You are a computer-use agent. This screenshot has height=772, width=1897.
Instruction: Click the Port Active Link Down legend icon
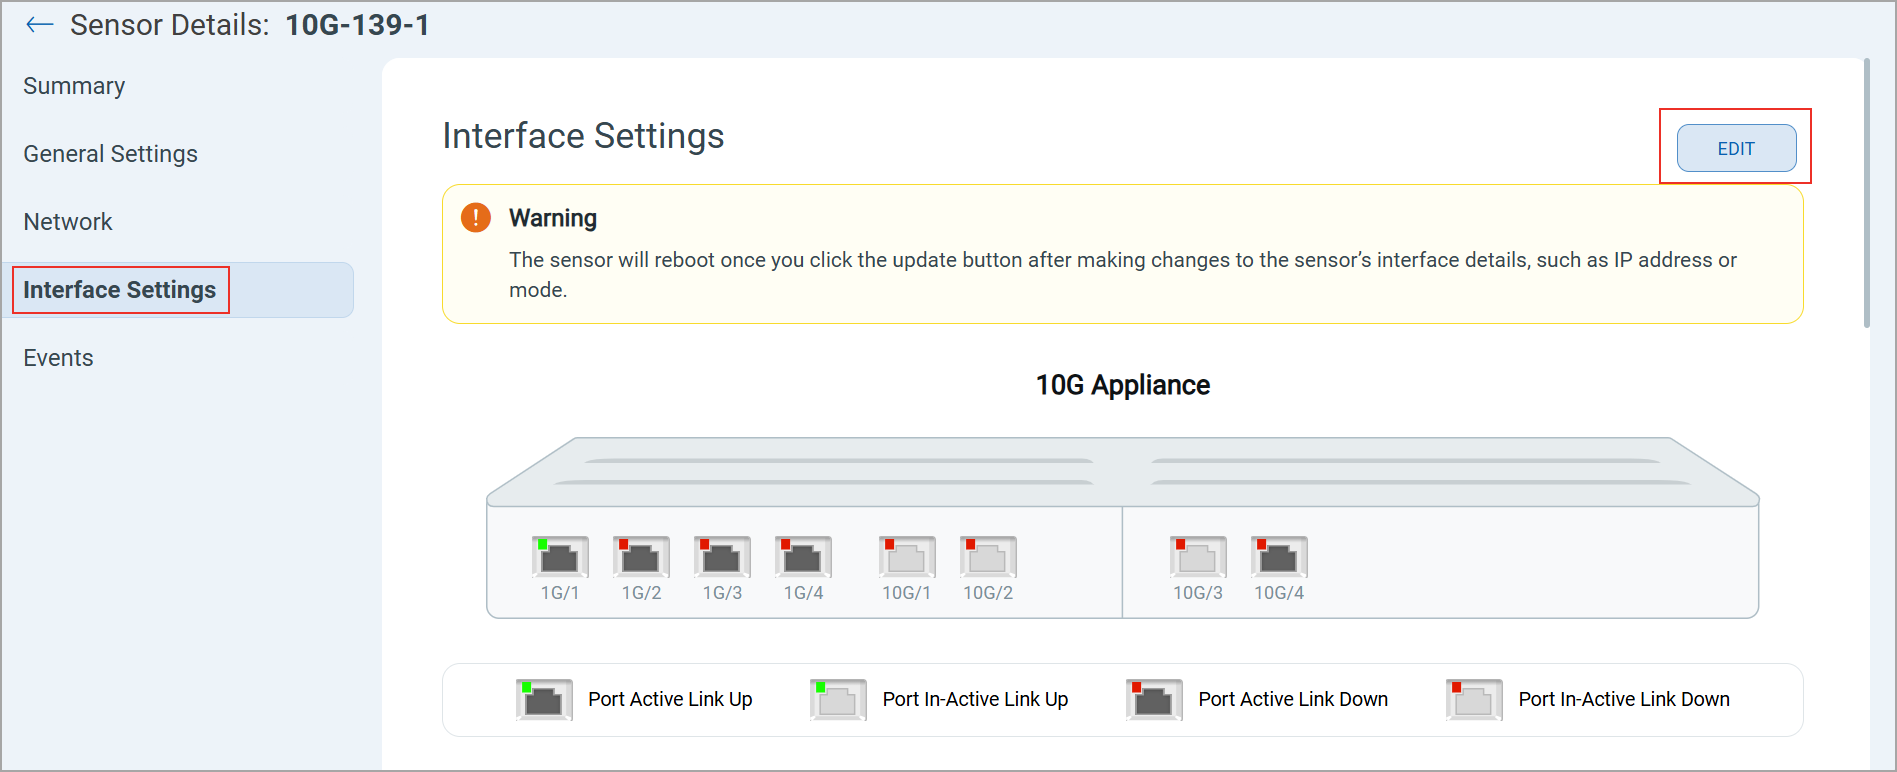tap(1154, 700)
